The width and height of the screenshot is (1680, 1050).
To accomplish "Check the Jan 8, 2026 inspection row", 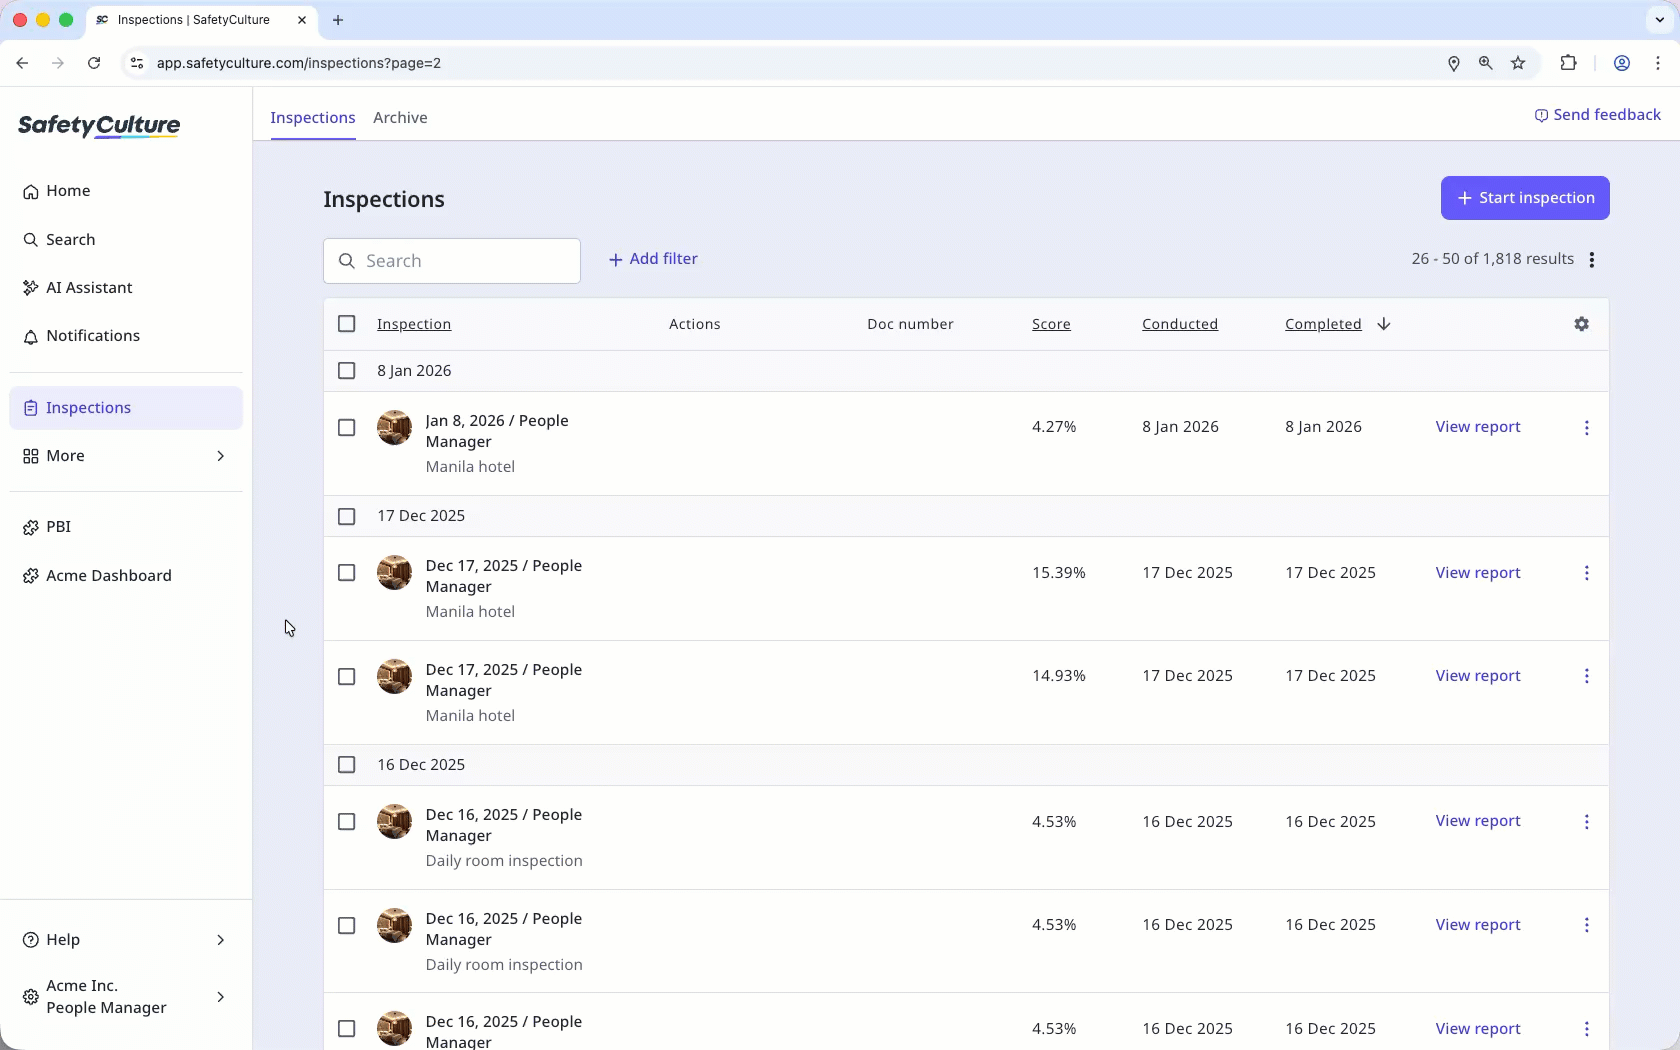I will tap(347, 428).
